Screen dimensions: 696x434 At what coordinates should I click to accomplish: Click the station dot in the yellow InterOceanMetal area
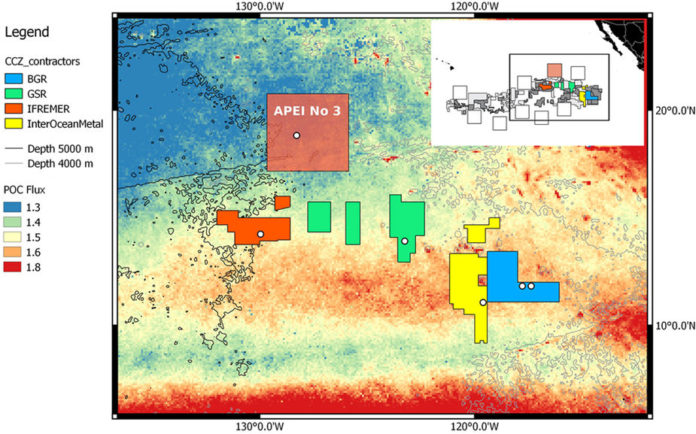point(483,302)
